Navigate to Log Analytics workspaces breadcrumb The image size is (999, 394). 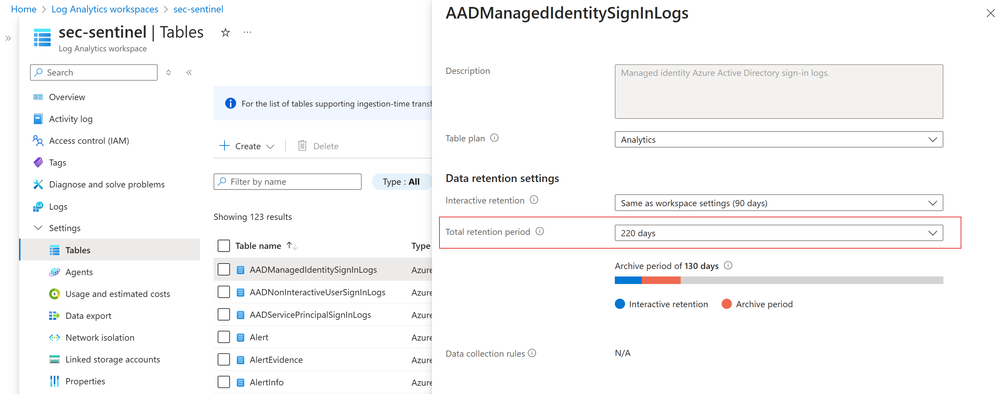coord(103,10)
